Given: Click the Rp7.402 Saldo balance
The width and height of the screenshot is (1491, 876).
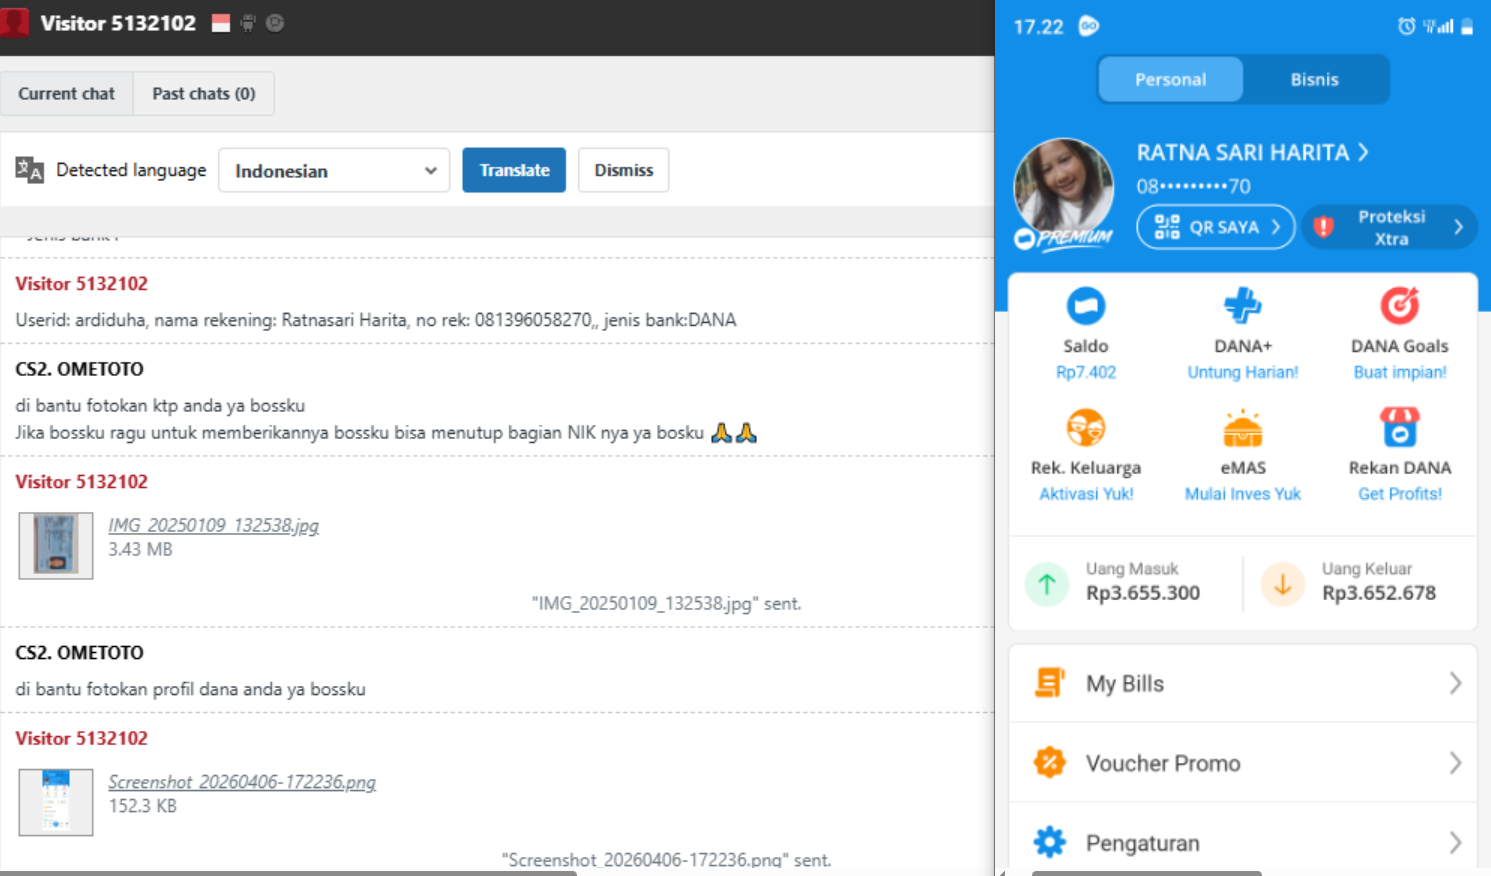Looking at the screenshot, I should point(1086,372).
